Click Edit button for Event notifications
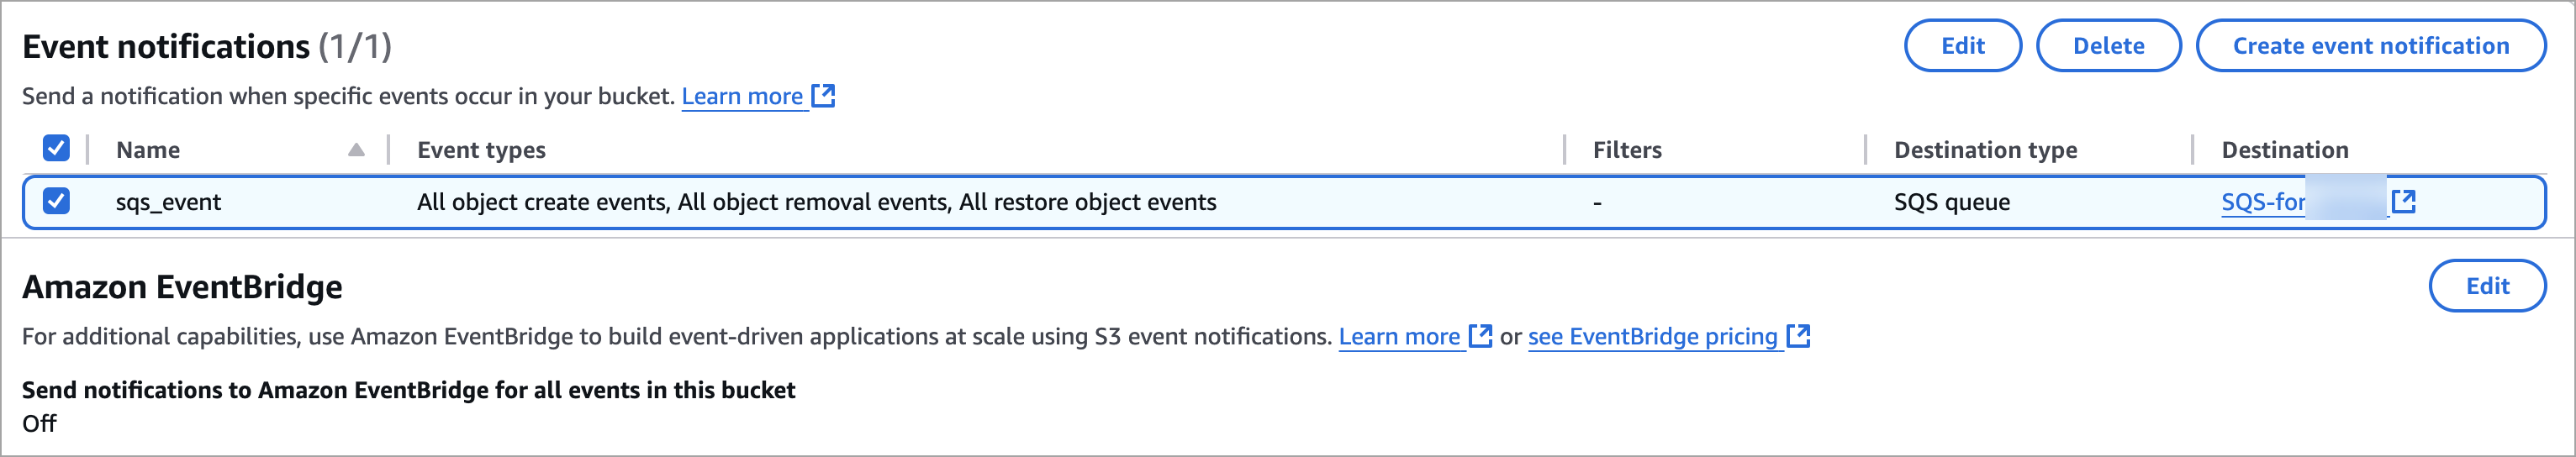This screenshot has width=2576, height=457. (x=1962, y=46)
